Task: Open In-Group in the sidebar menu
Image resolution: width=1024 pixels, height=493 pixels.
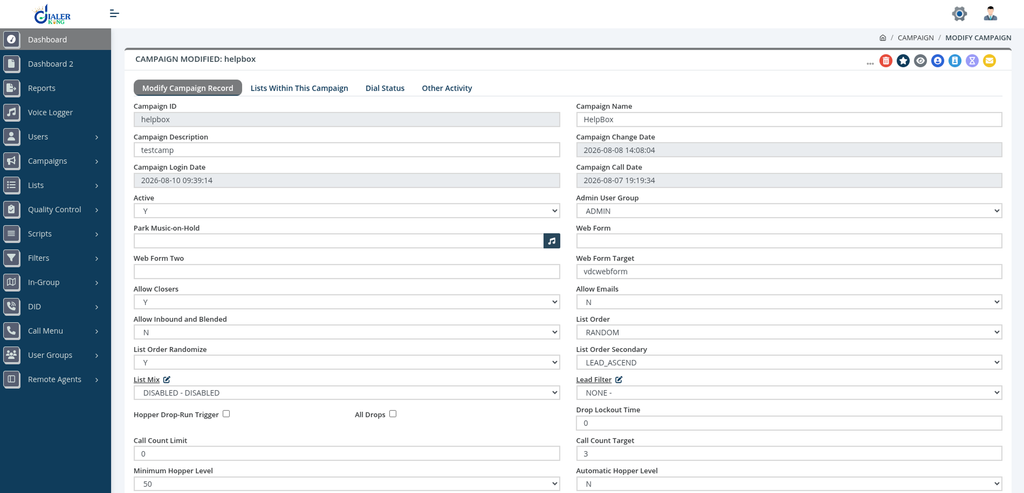Action: click(56, 282)
